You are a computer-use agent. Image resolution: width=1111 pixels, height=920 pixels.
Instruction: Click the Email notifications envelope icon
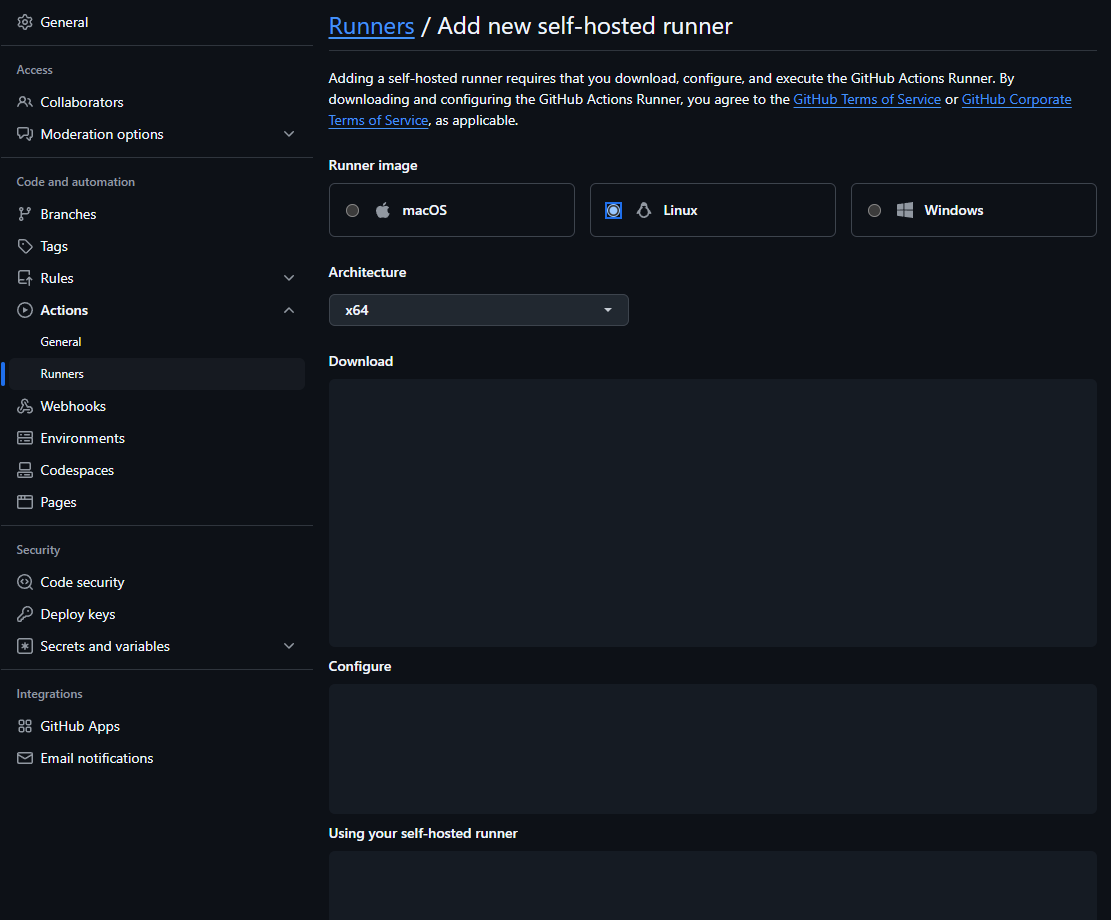[25, 758]
